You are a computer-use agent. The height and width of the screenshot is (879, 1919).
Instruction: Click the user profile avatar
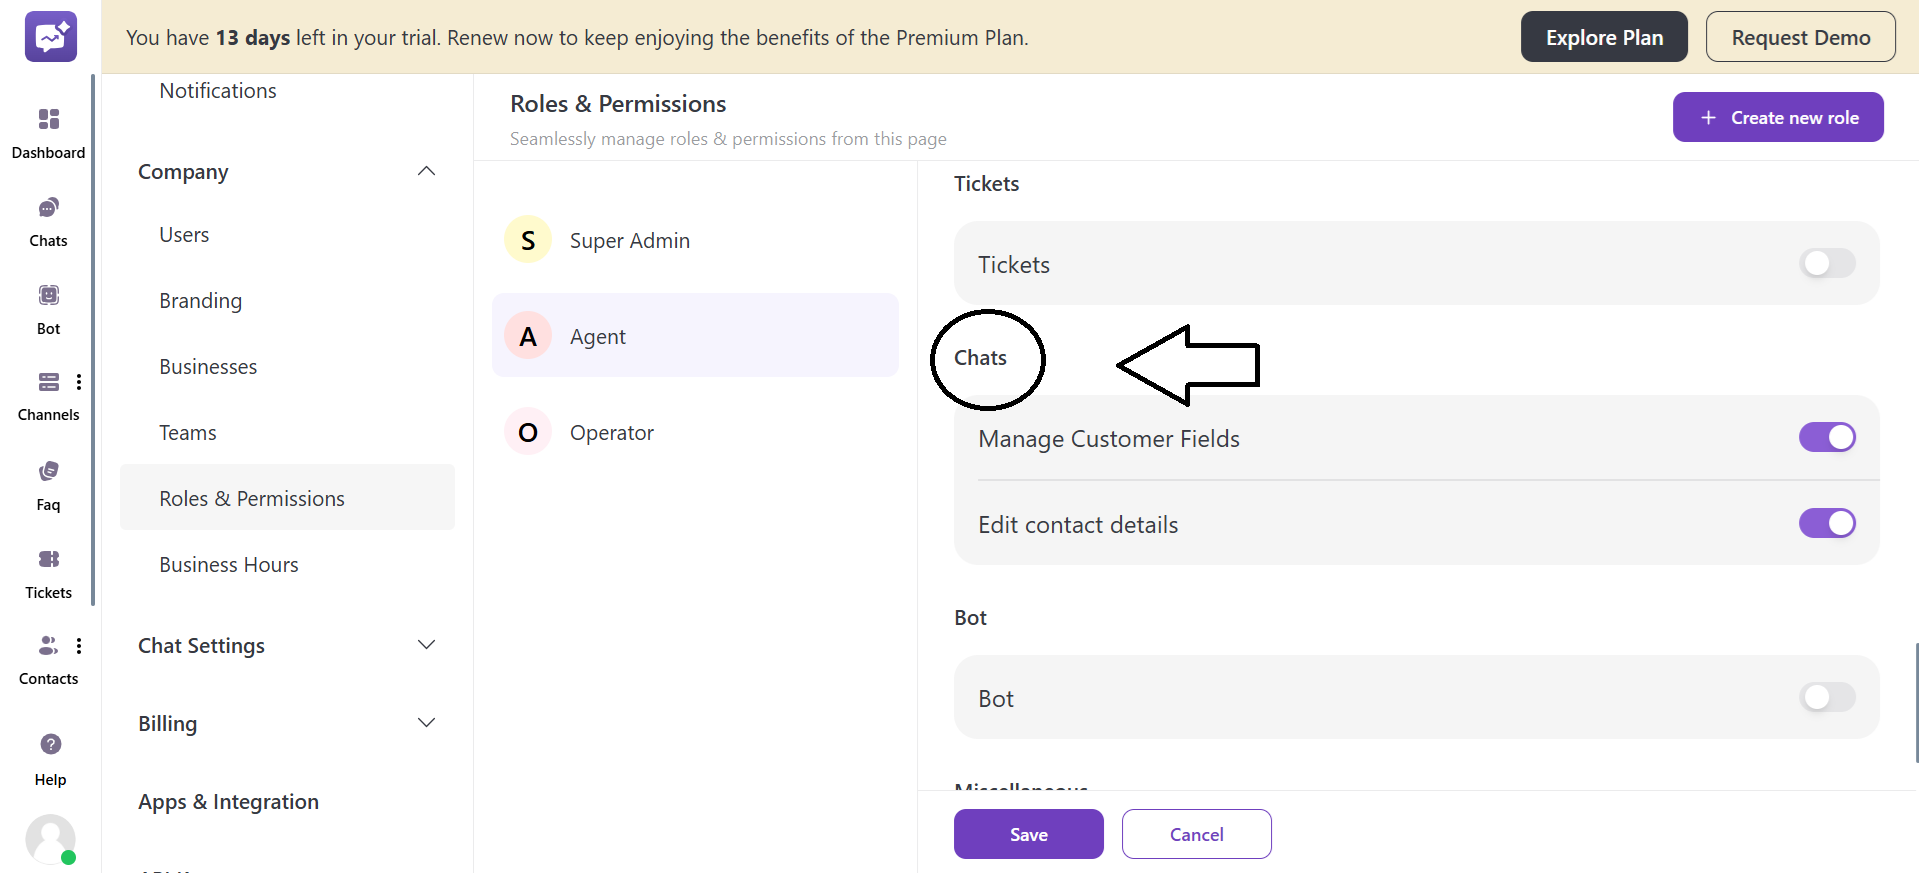[x=50, y=839]
